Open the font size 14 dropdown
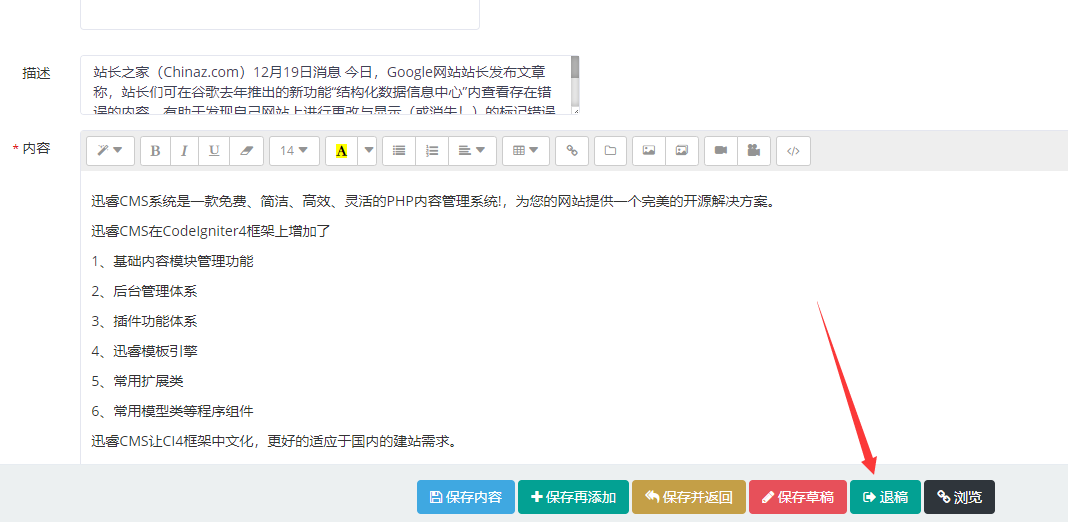Screen dimensions: 1068x522 294,151
